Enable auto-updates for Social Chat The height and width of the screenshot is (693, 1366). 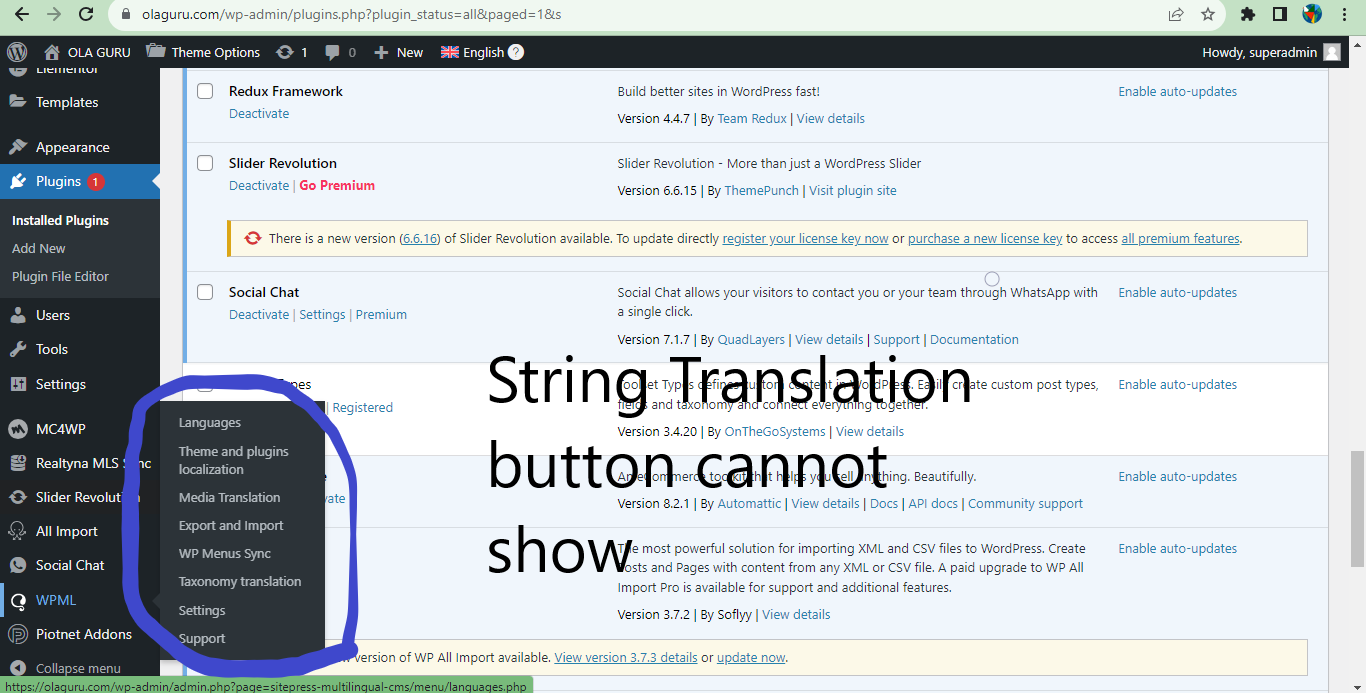tap(1177, 292)
